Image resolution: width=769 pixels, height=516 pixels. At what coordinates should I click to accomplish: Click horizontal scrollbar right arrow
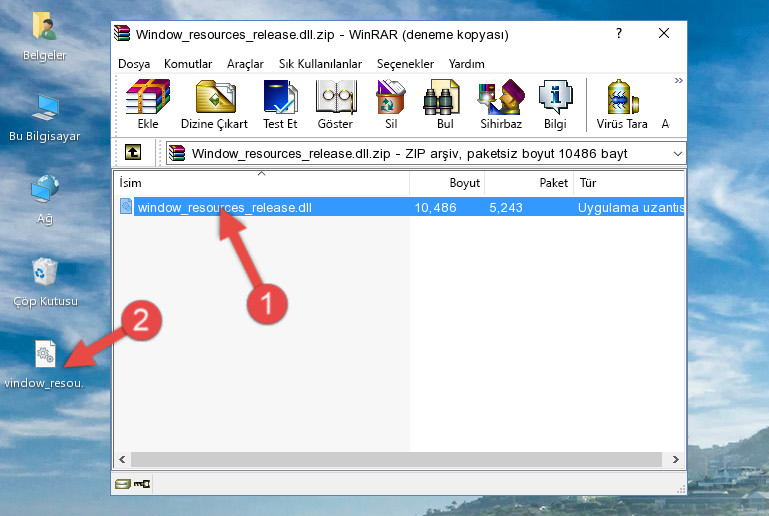pos(675,460)
